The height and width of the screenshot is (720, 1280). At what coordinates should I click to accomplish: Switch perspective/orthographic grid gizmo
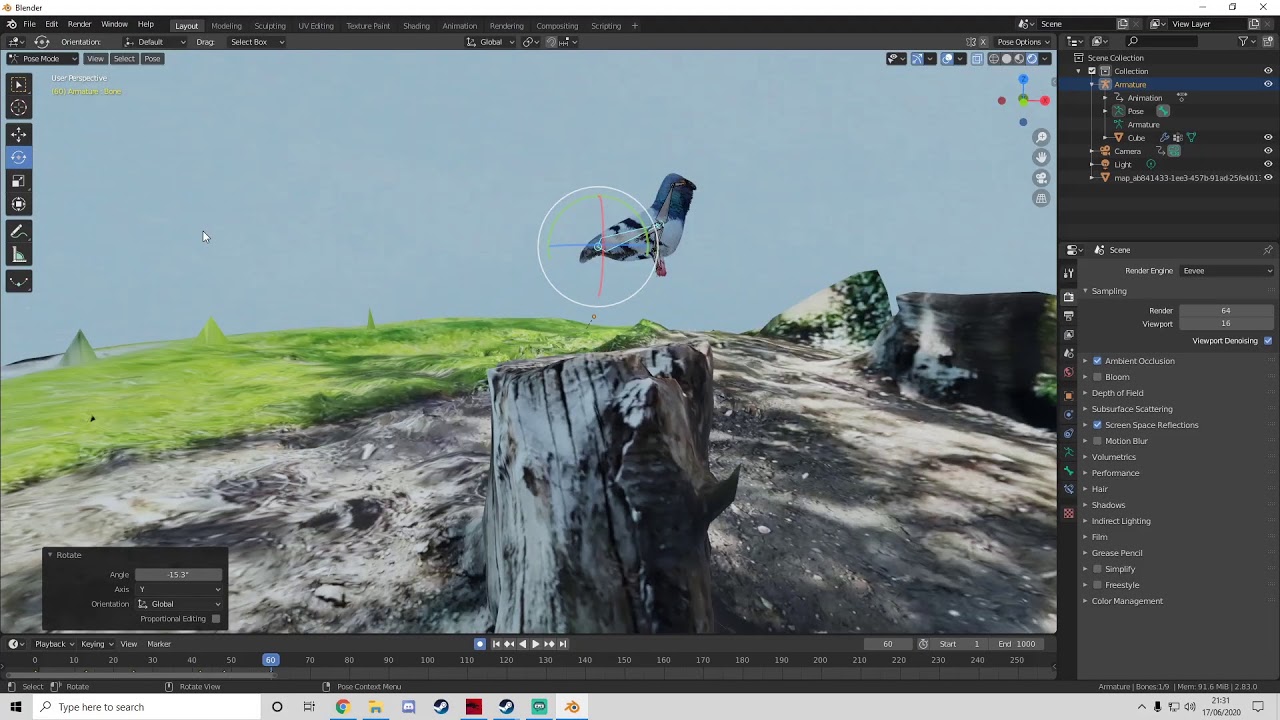[x=1041, y=198]
